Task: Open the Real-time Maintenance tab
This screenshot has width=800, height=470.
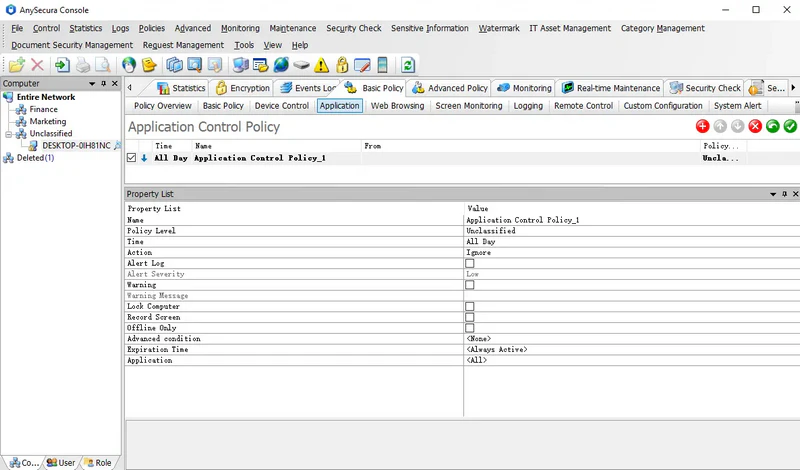Action: 610,88
